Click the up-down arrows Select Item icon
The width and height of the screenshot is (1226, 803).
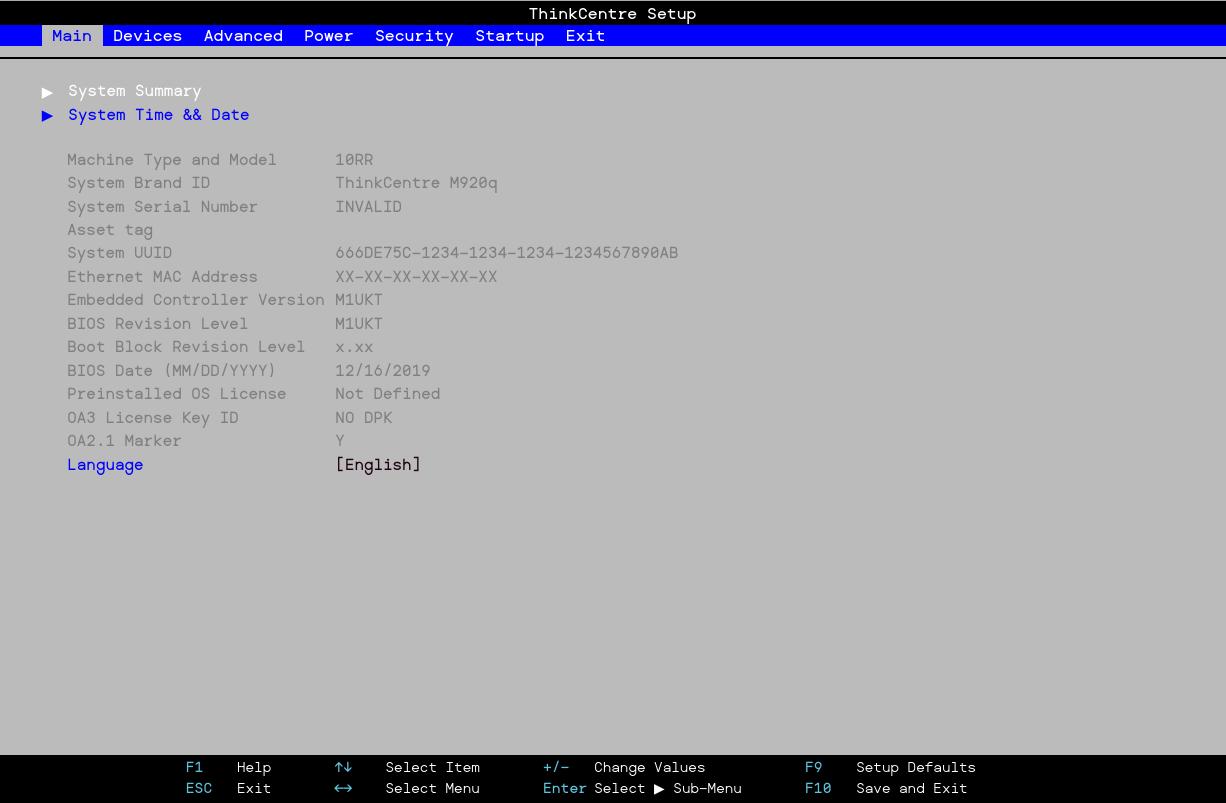343,767
